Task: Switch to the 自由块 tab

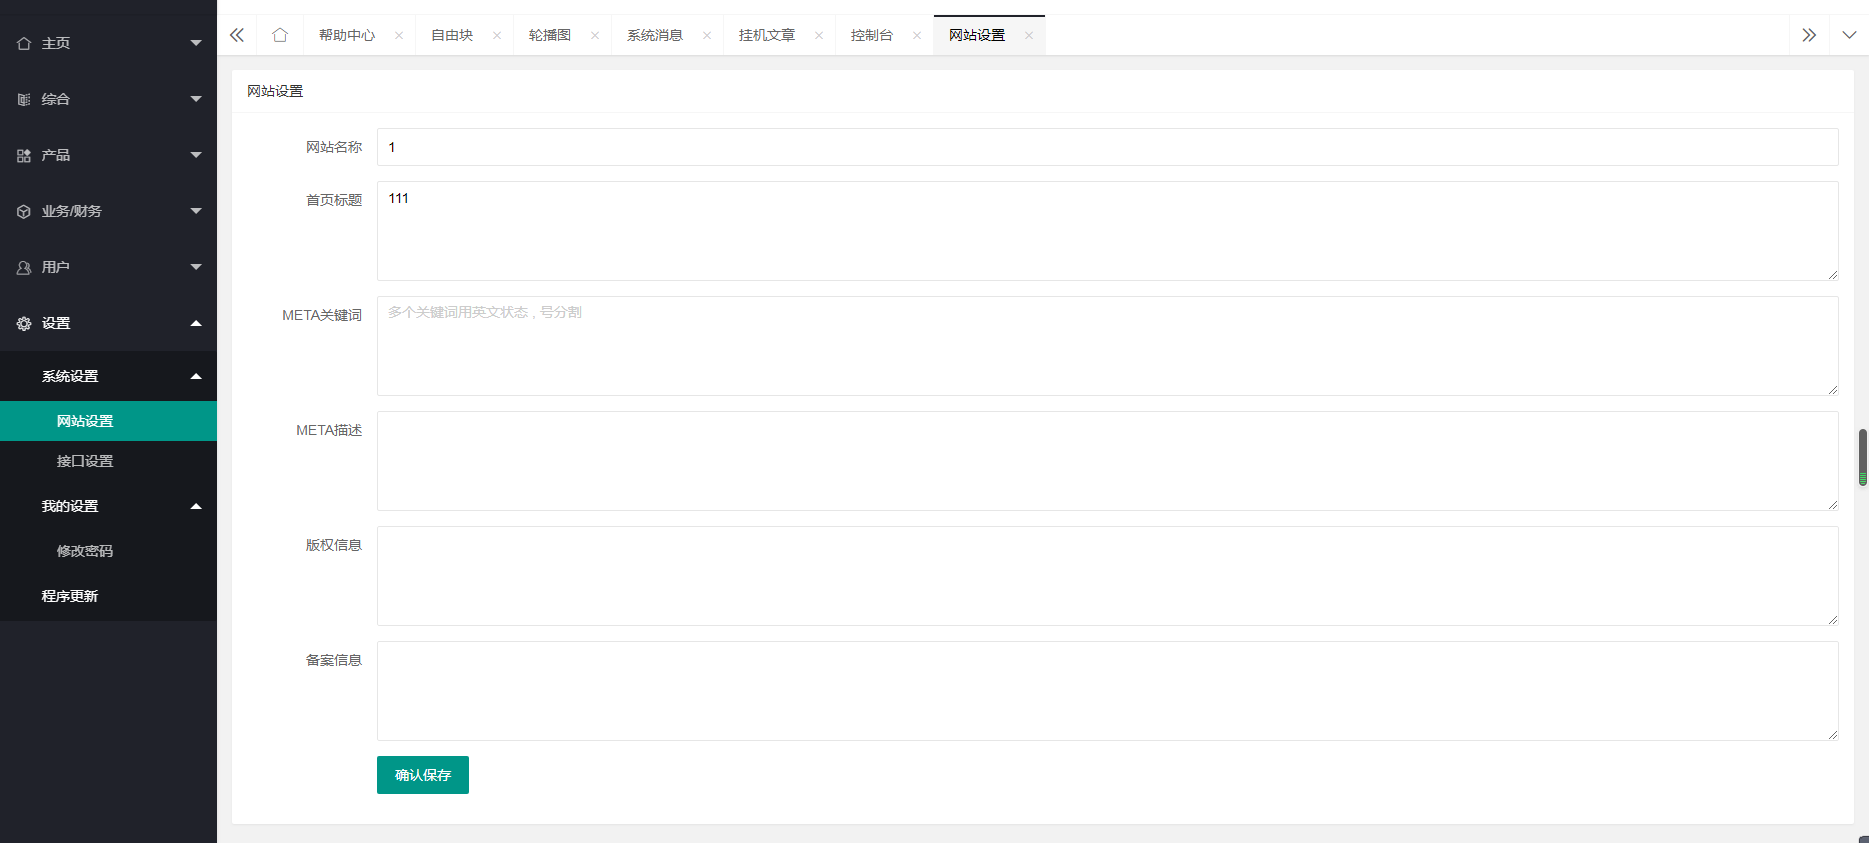Action: coord(452,35)
